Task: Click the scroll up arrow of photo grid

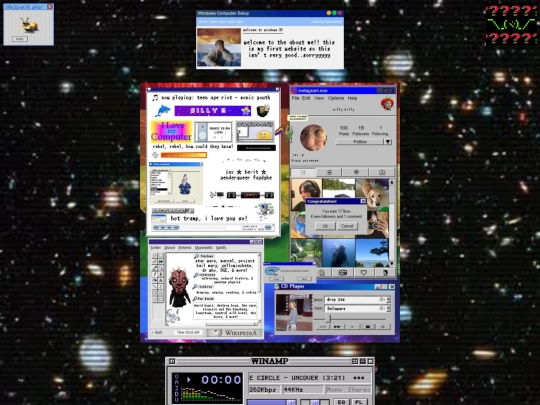Action: pos(392,182)
